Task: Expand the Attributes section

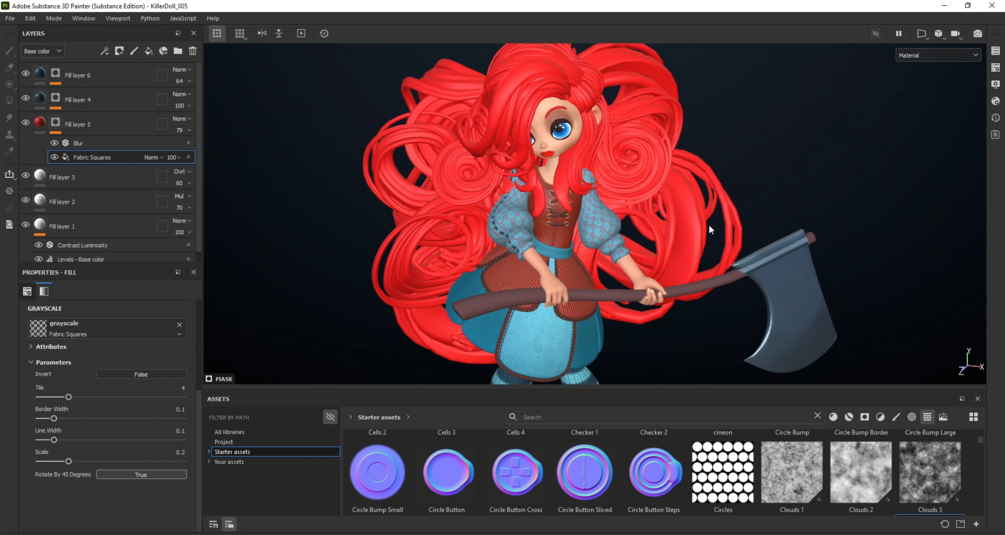Action: (x=31, y=347)
